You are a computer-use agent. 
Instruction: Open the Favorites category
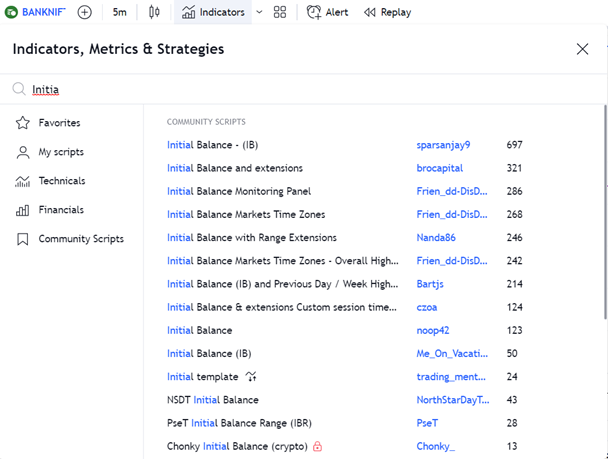coord(48,123)
